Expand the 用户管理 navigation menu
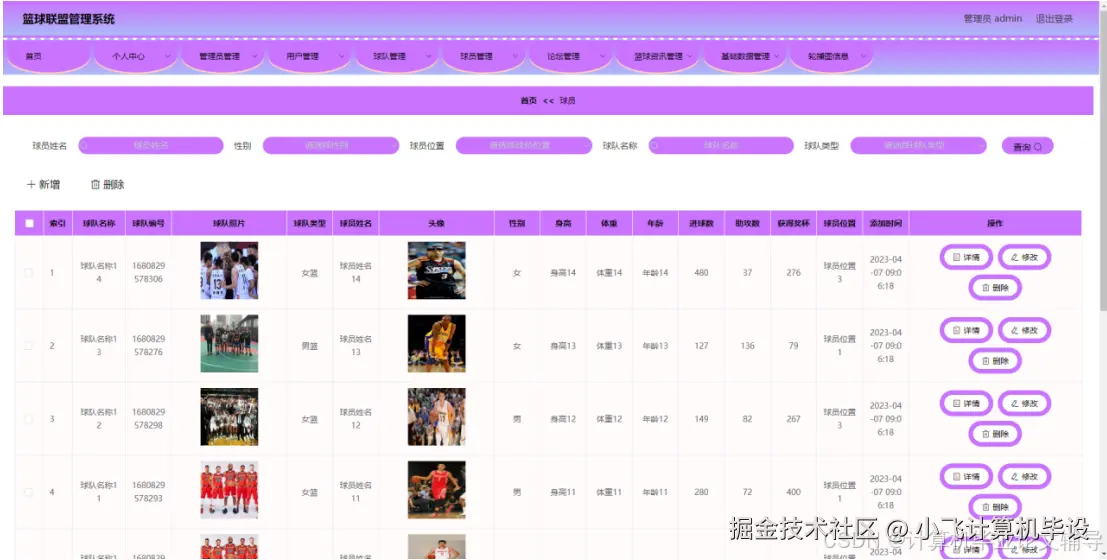Image resolution: width=1107 pixels, height=560 pixels. (309, 56)
